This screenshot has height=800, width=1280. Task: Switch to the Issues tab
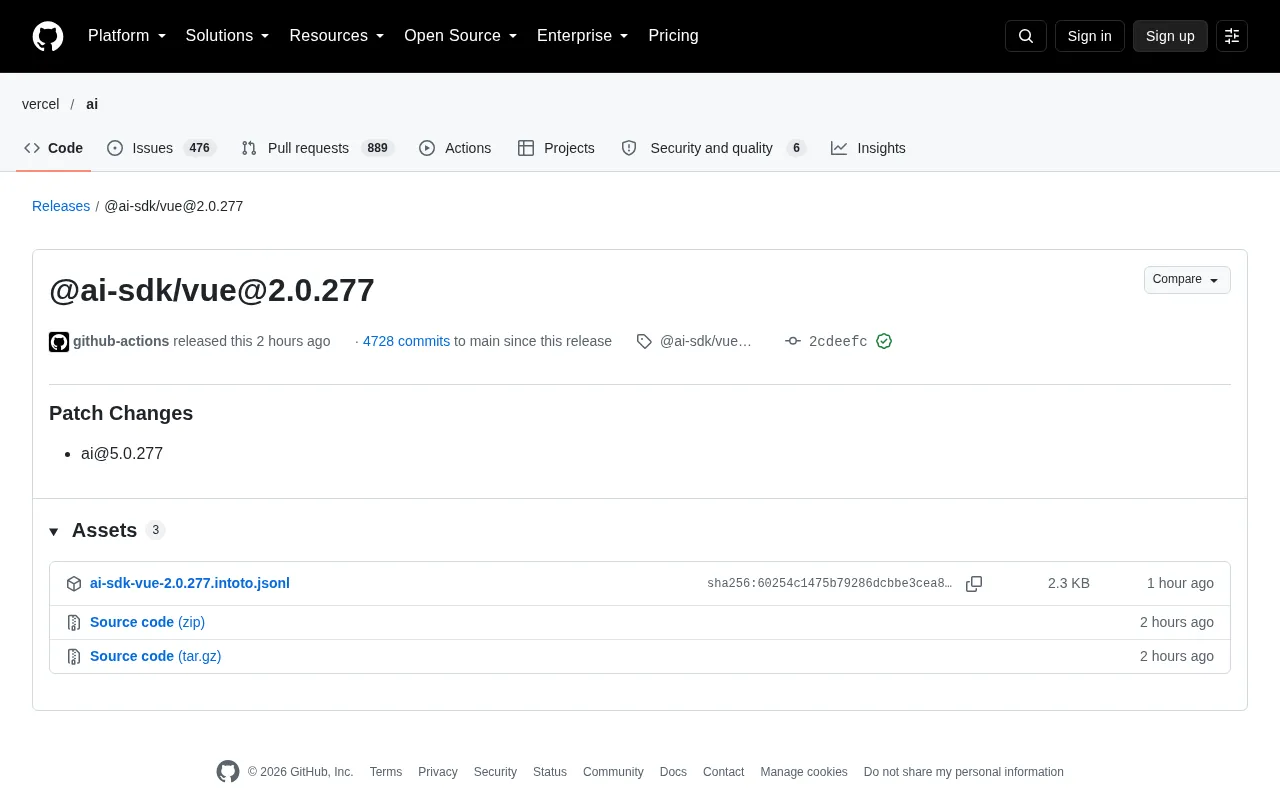coord(162,148)
